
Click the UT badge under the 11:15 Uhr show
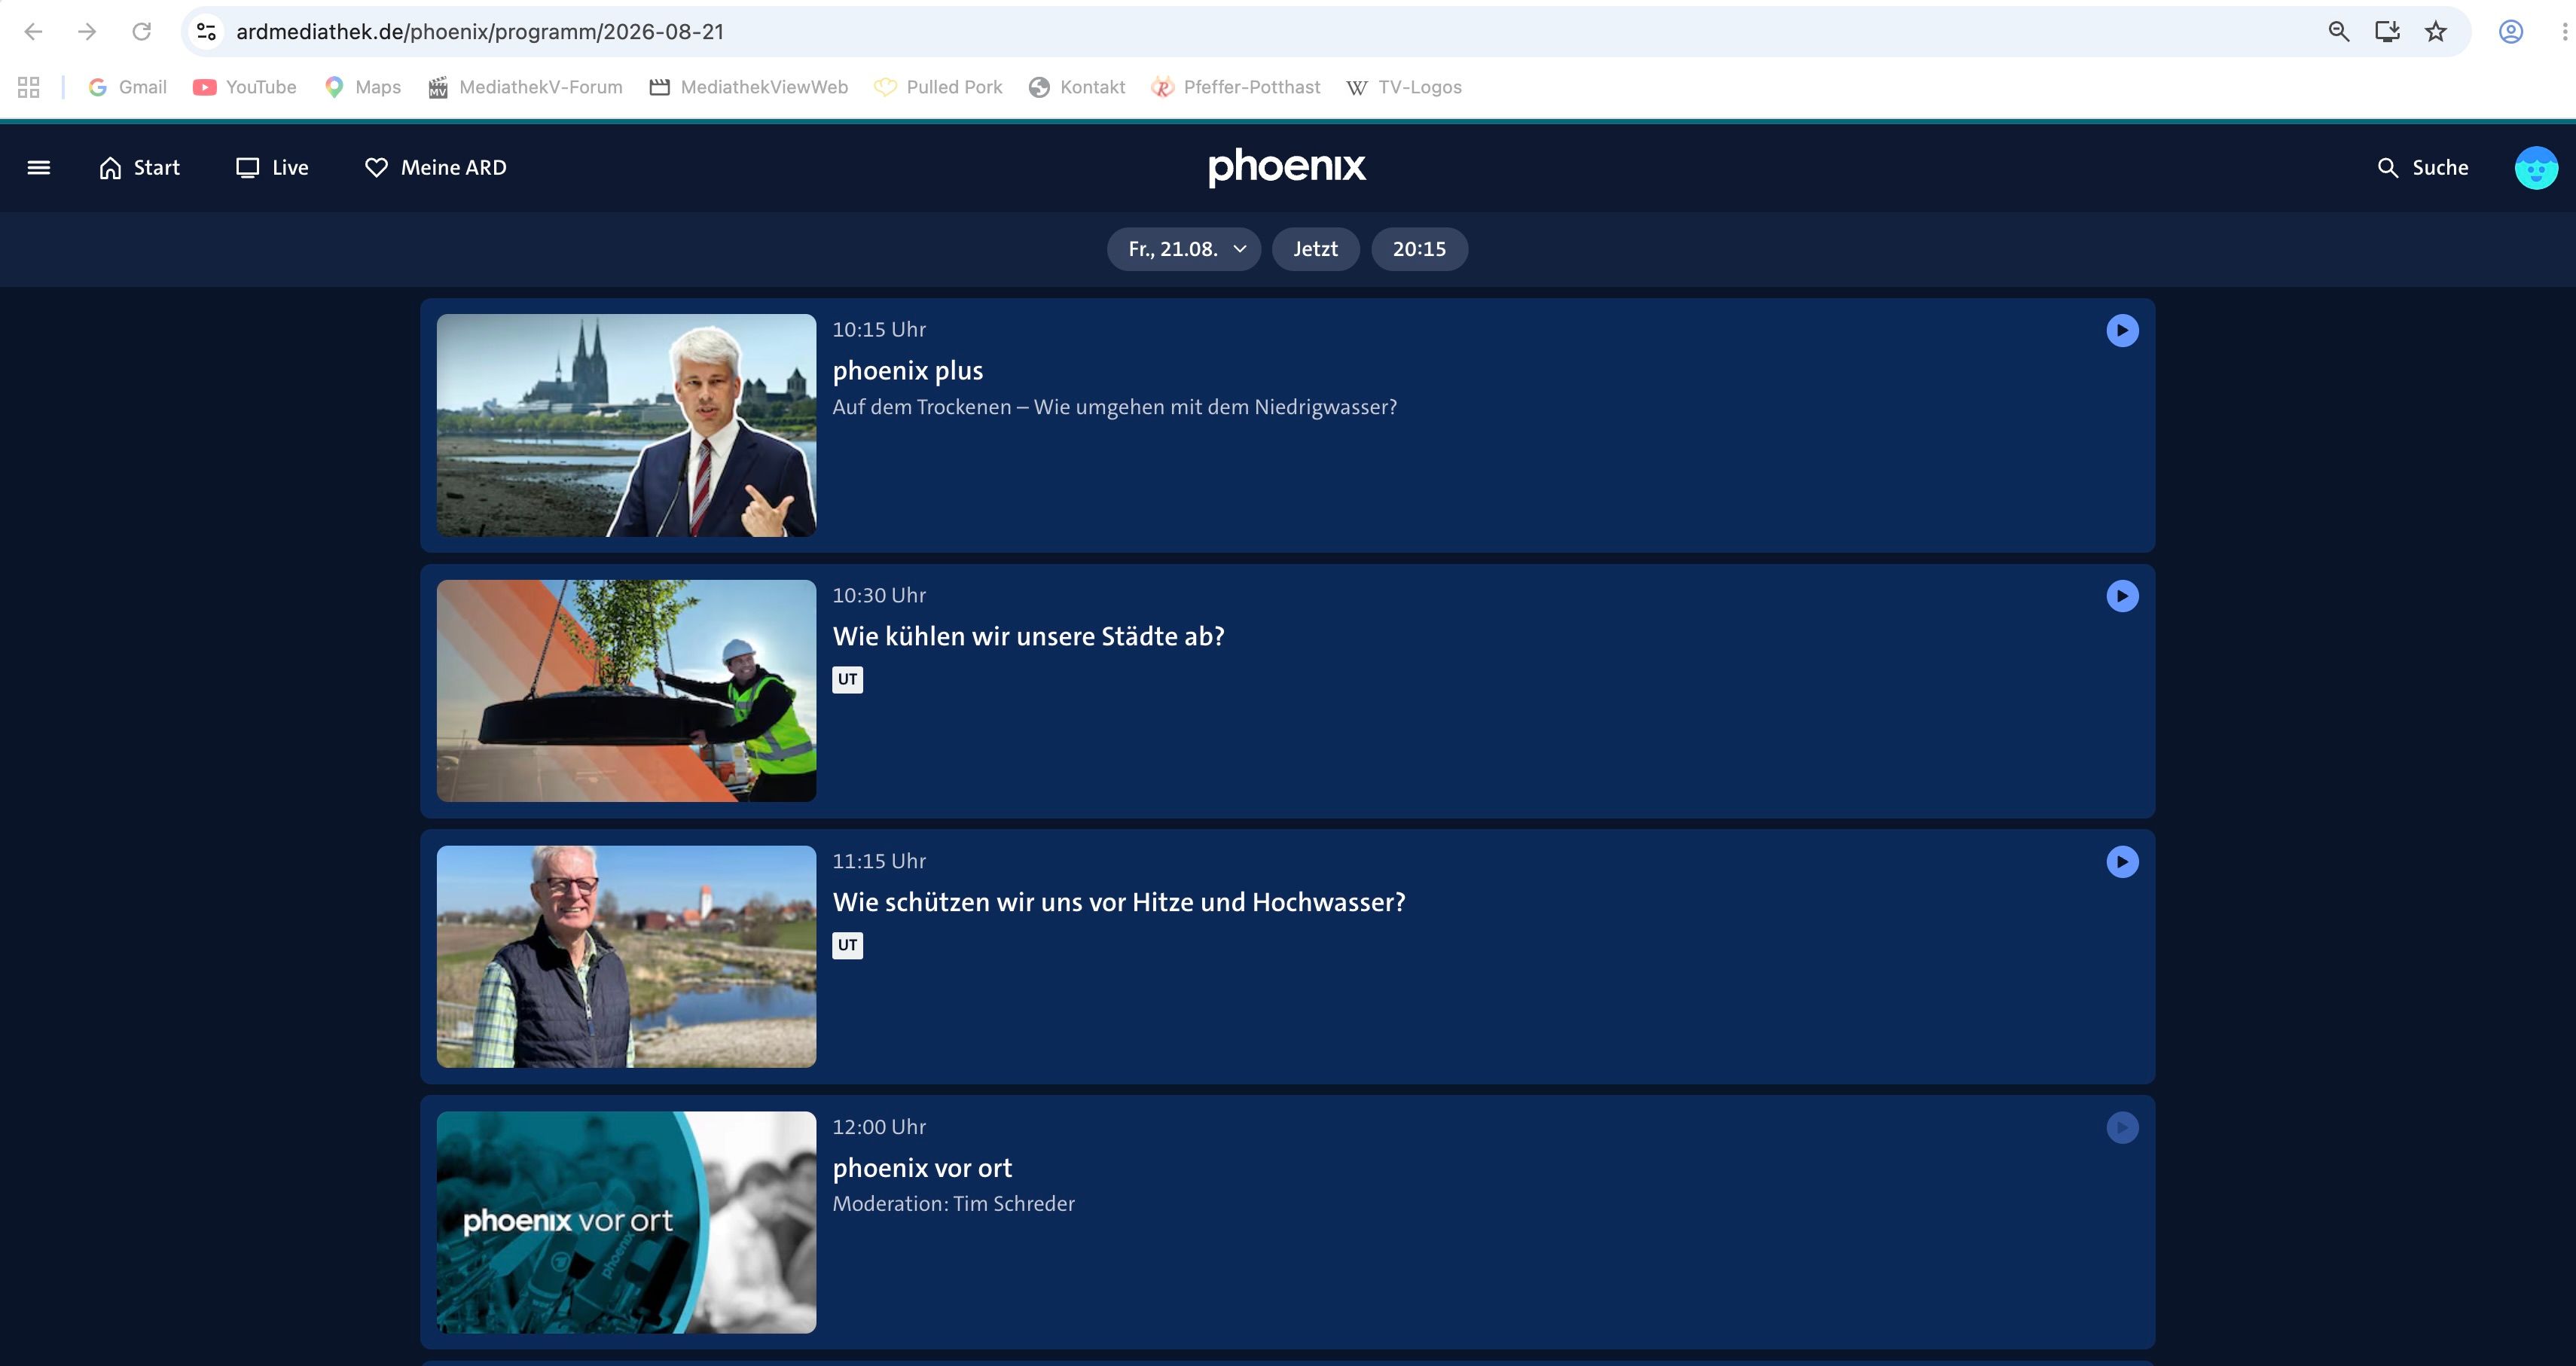coord(848,946)
